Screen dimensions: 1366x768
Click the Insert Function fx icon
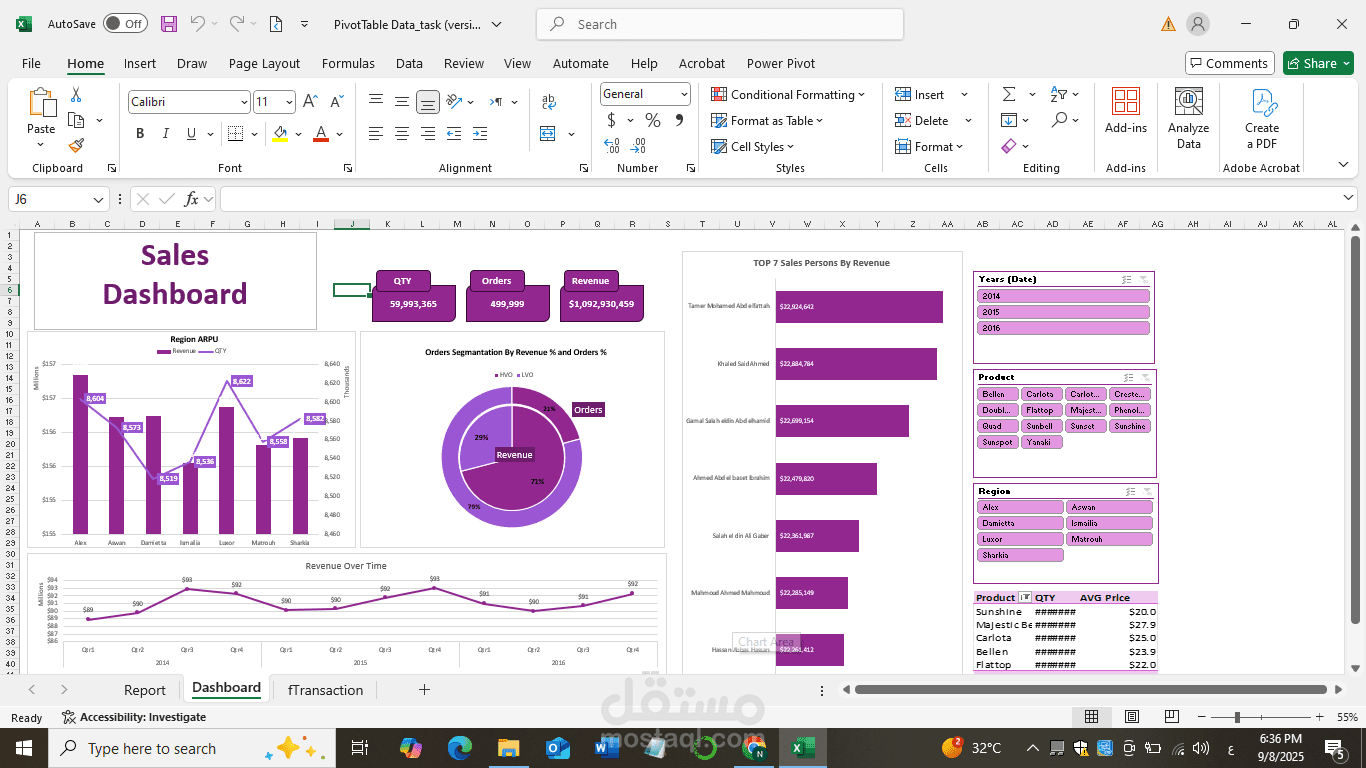[x=191, y=199]
